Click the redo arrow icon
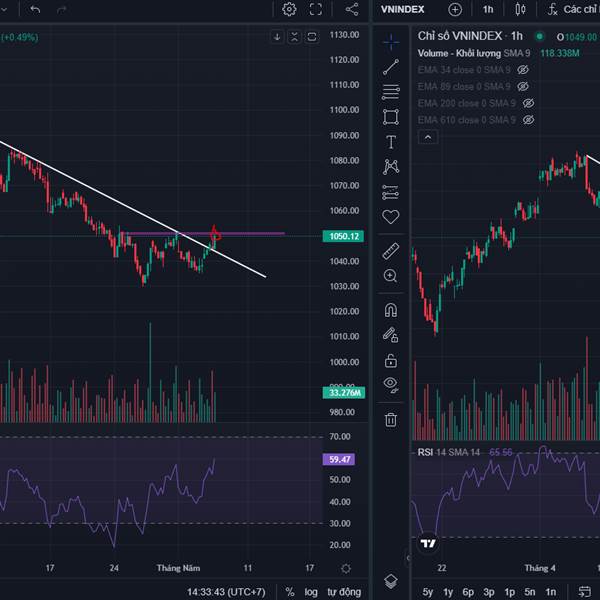Image resolution: width=600 pixels, height=600 pixels. (x=62, y=9)
